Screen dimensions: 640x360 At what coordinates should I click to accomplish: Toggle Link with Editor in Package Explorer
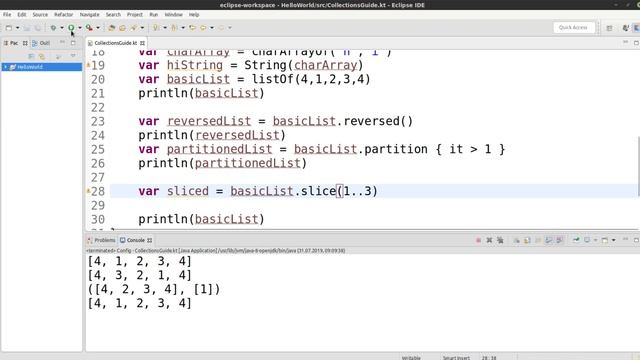coord(42,57)
